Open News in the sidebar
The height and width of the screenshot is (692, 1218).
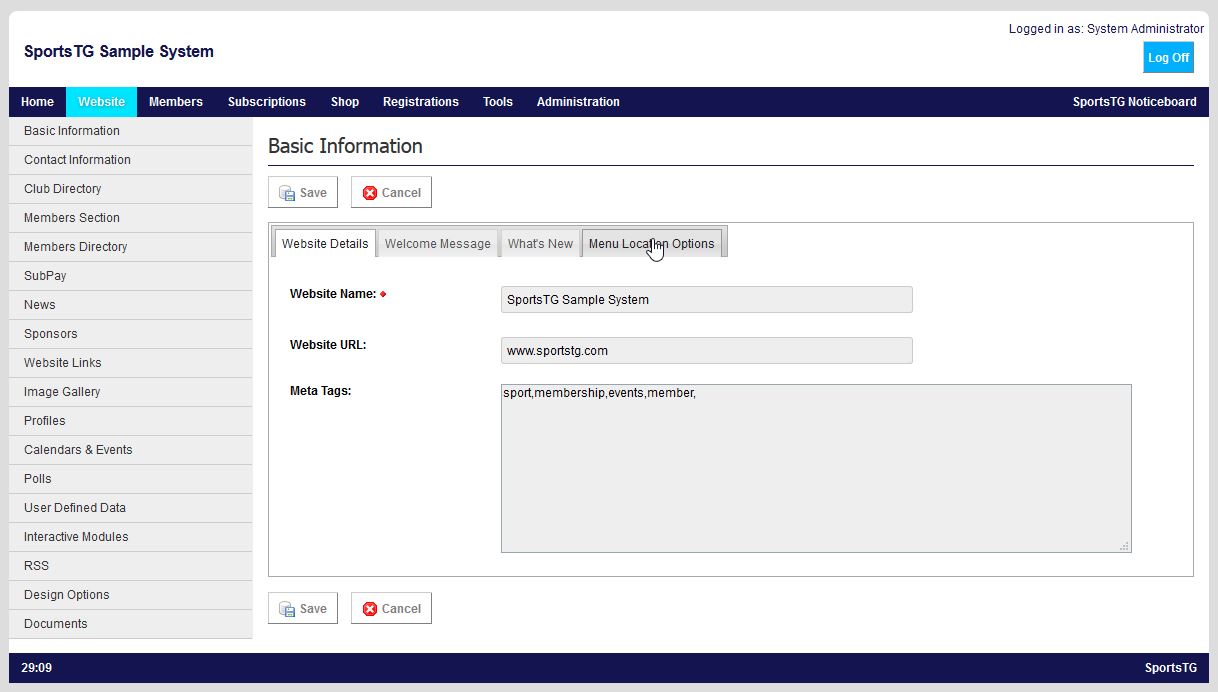pyautogui.click(x=130, y=305)
